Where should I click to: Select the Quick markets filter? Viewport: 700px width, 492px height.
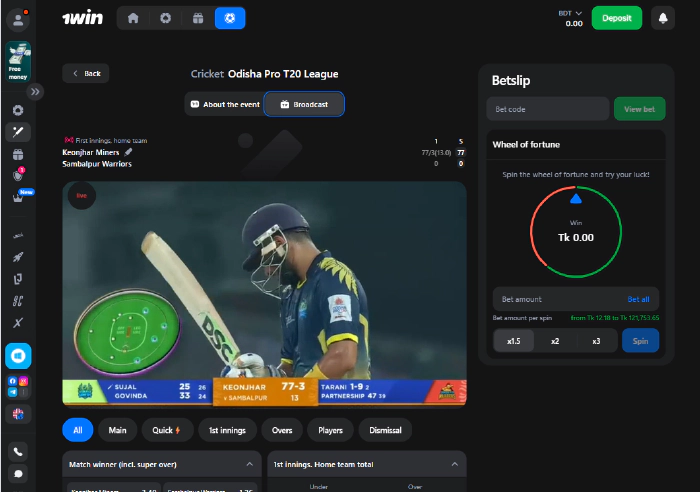pyautogui.click(x=167, y=430)
